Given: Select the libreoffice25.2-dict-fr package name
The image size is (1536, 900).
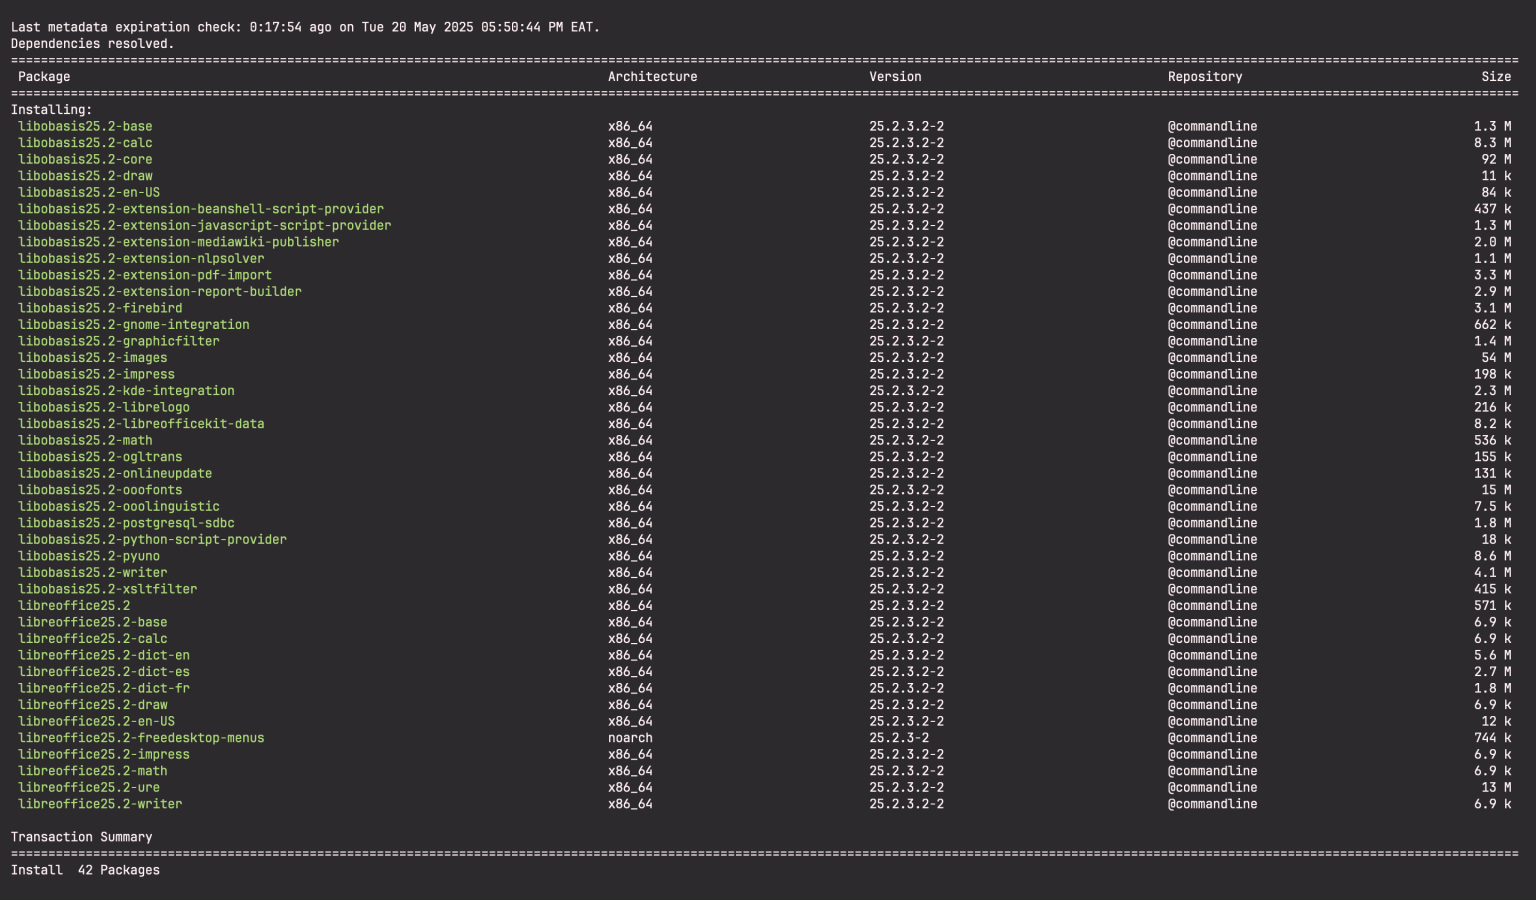Looking at the screenshot, I should pyautogui.click(x=104, y=688).
